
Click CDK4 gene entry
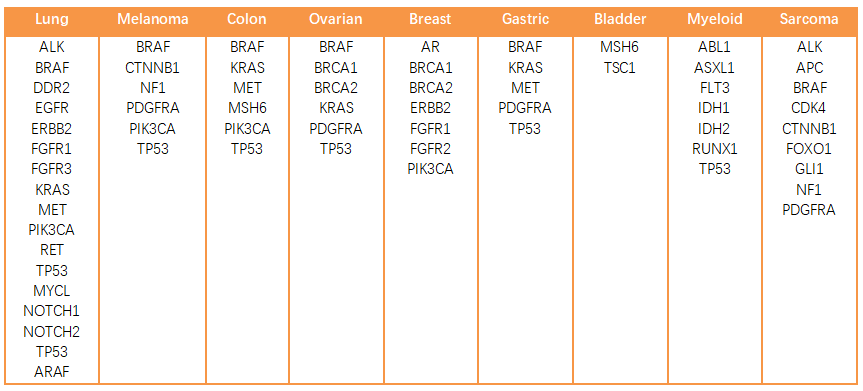coord(809,108)
